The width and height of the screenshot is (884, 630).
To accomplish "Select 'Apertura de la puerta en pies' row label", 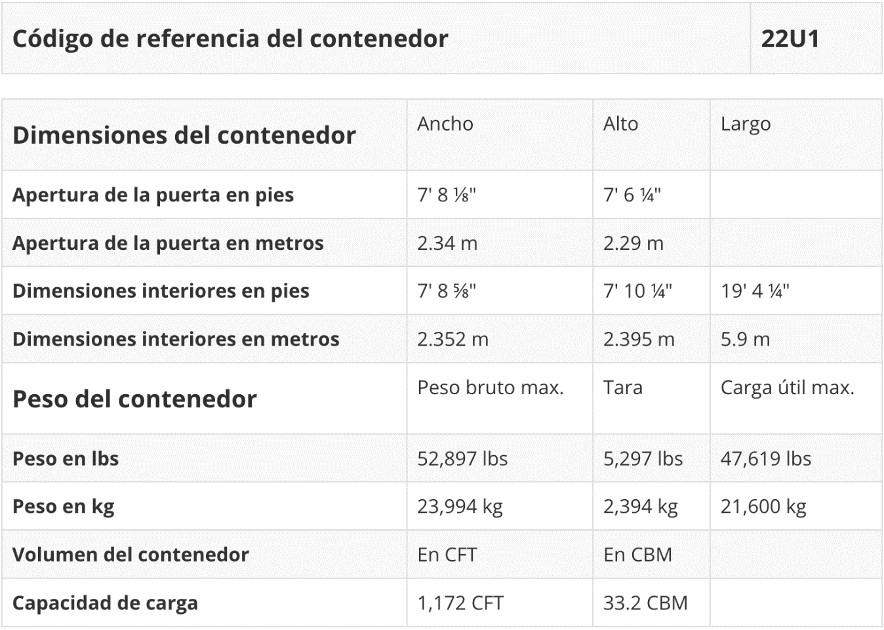I will tap(153, 195).
